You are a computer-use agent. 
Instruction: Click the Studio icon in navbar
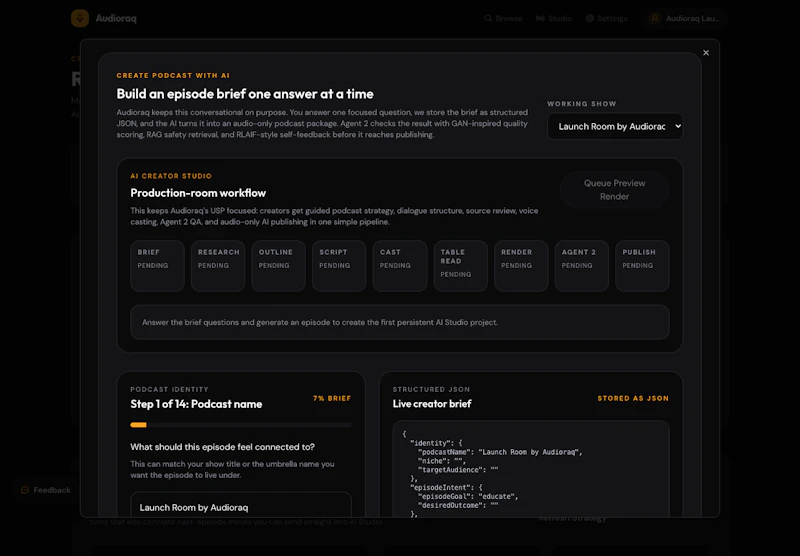point(540,18)
